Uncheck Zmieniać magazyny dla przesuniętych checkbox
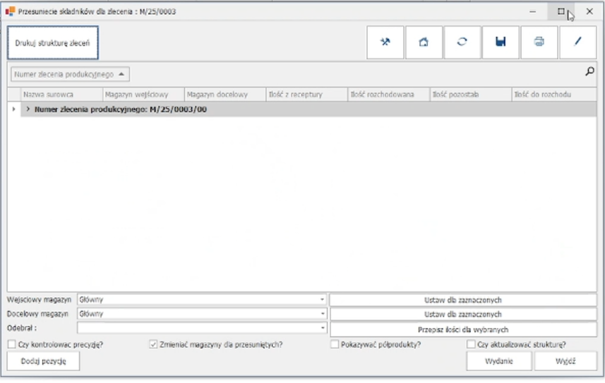The image size is (605, 383). (153, 344)
